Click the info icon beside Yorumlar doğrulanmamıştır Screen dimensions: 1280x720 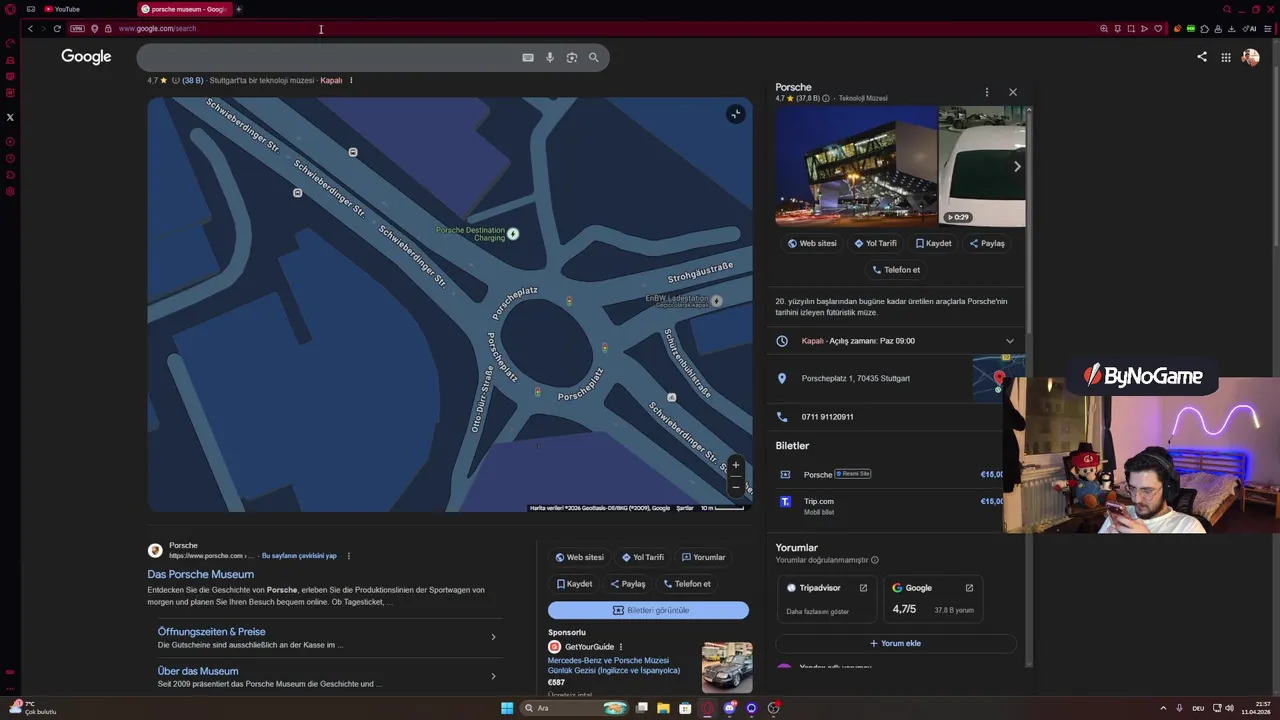(875, 560)
